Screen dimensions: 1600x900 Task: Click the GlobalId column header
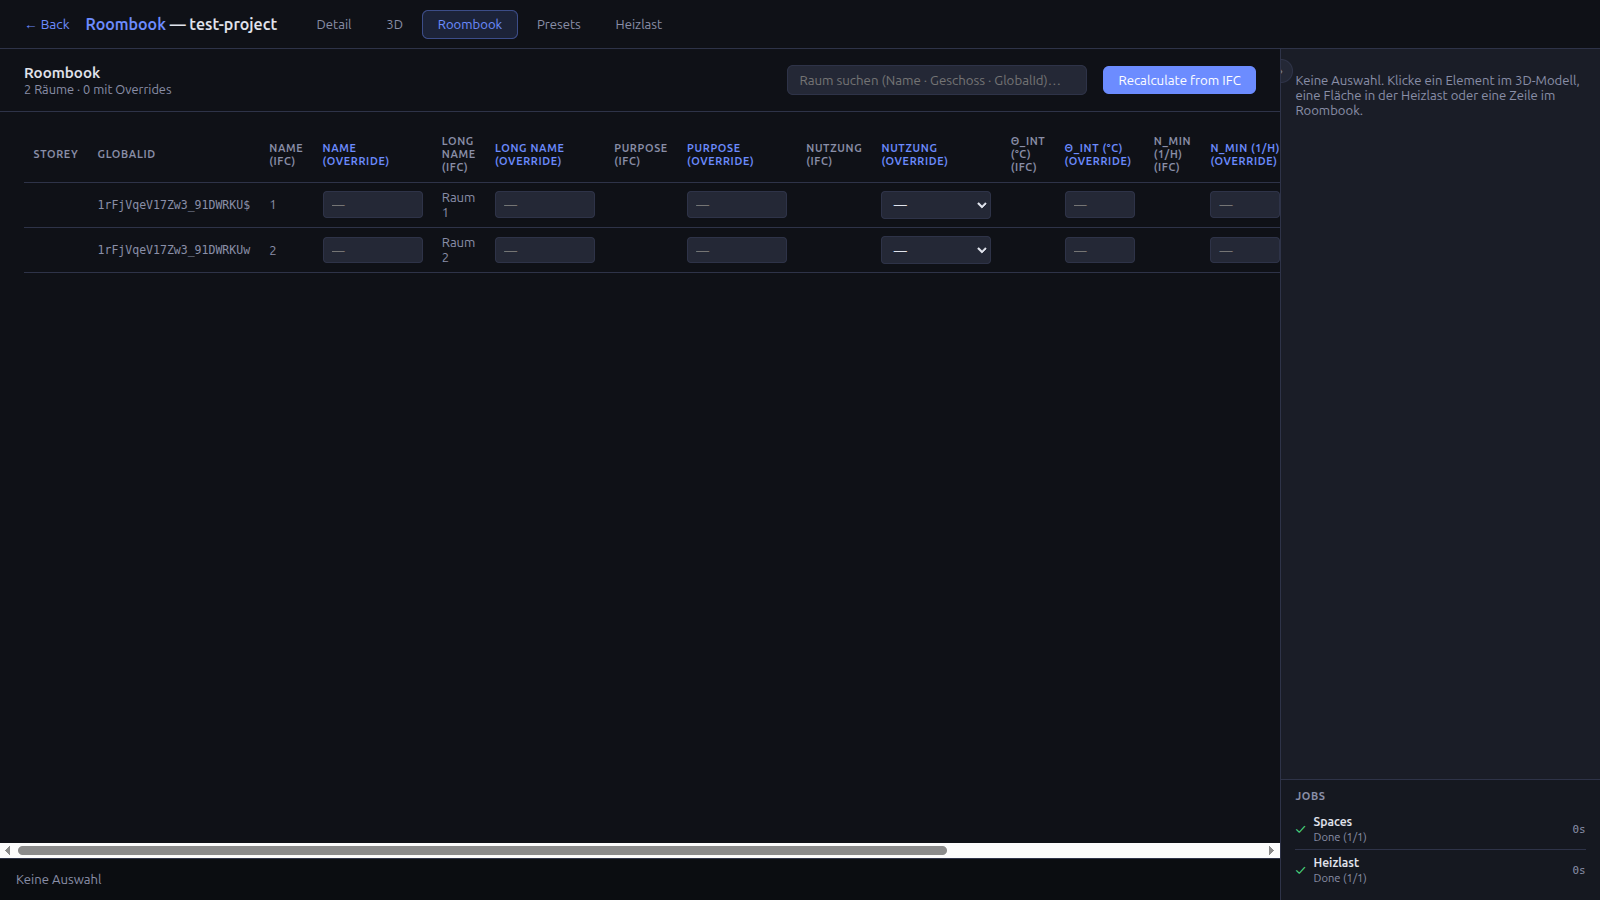coord(126,154)
